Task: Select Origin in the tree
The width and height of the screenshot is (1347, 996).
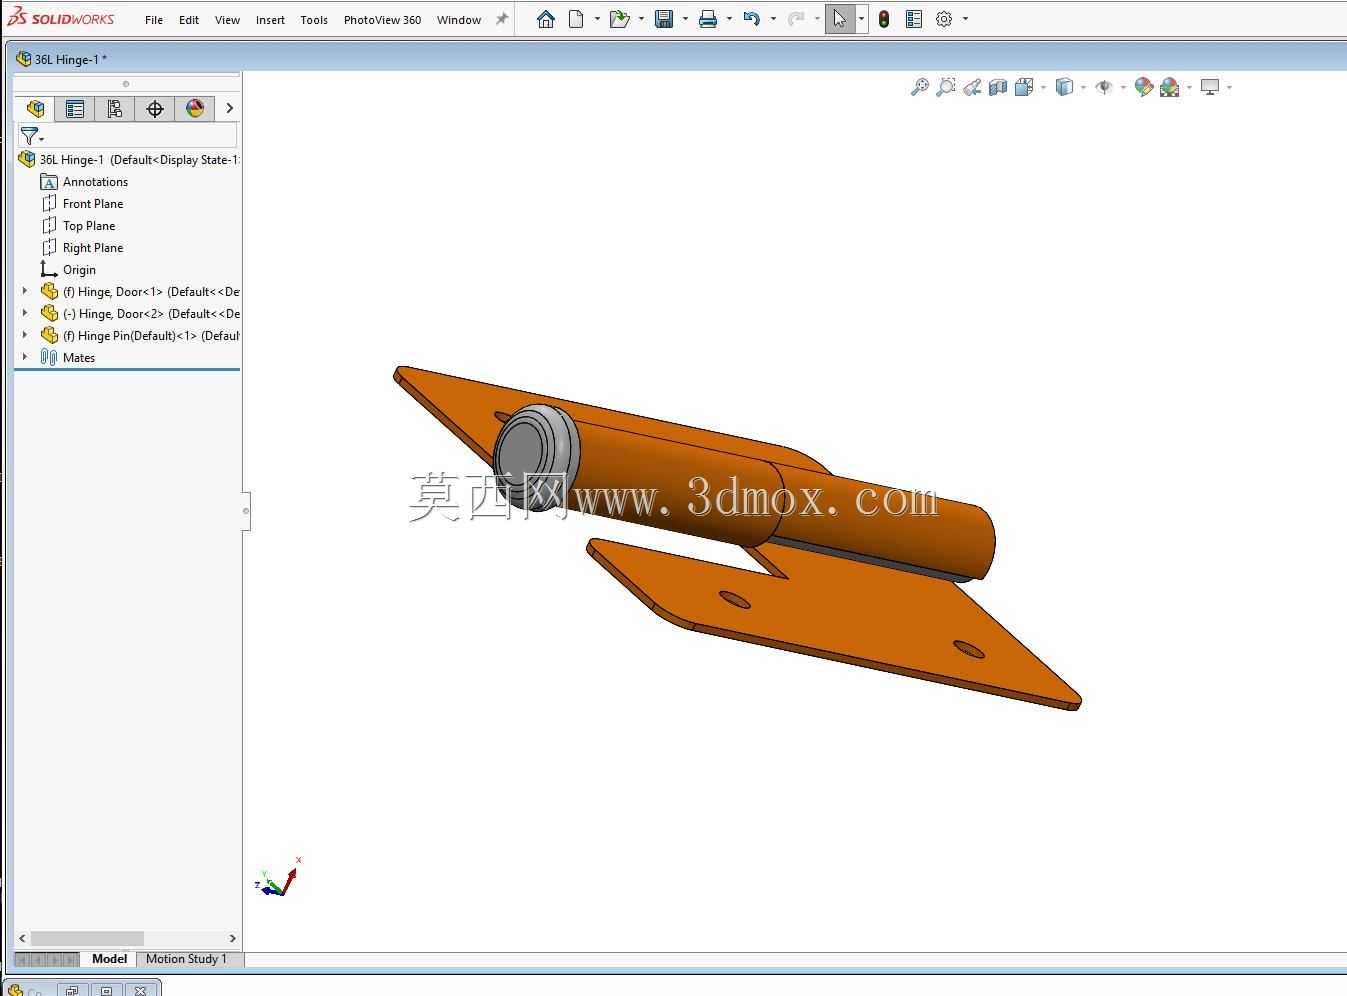Action: [79, 270]
